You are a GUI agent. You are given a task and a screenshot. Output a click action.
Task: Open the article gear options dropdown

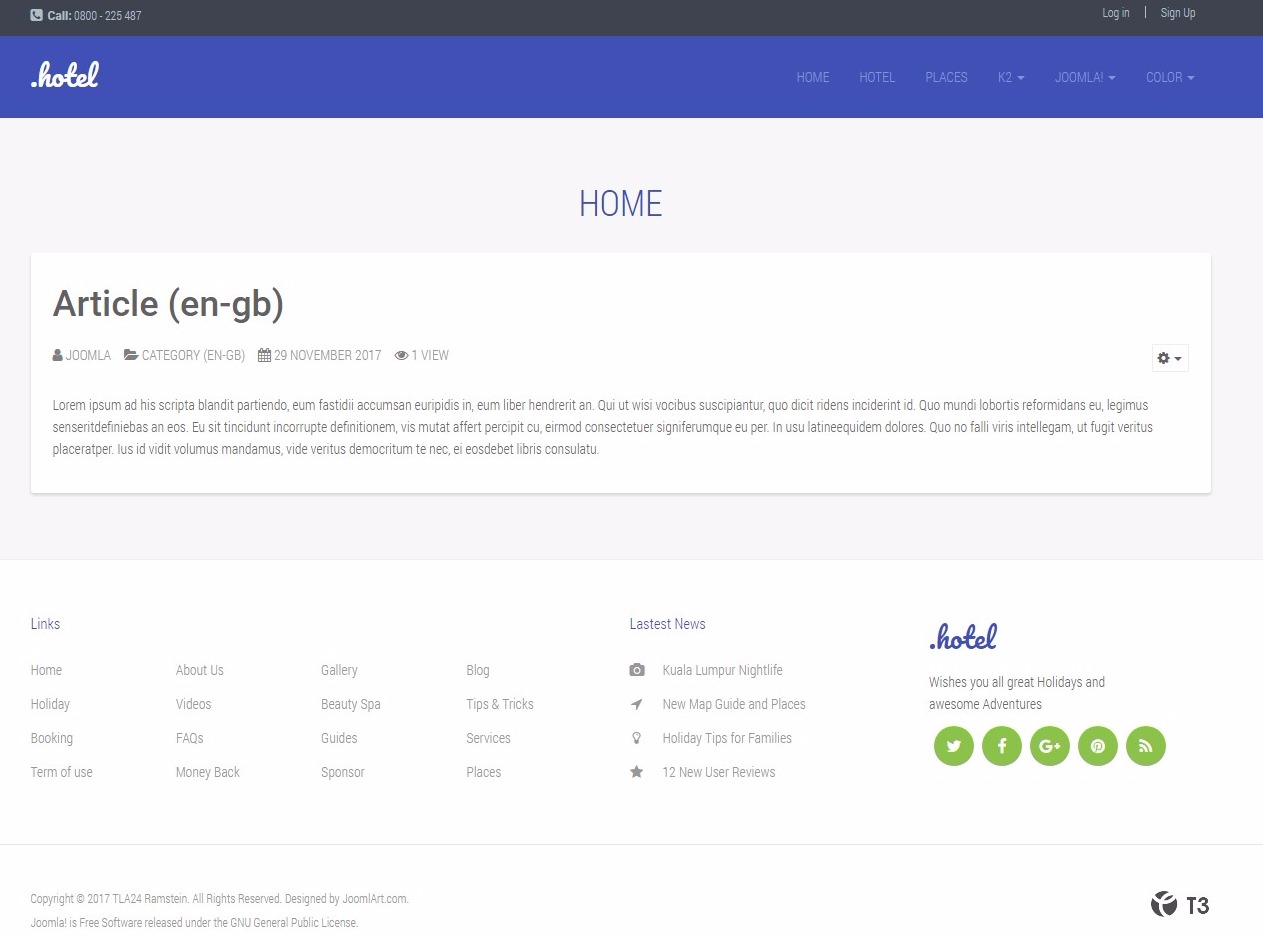(1169, 358)
